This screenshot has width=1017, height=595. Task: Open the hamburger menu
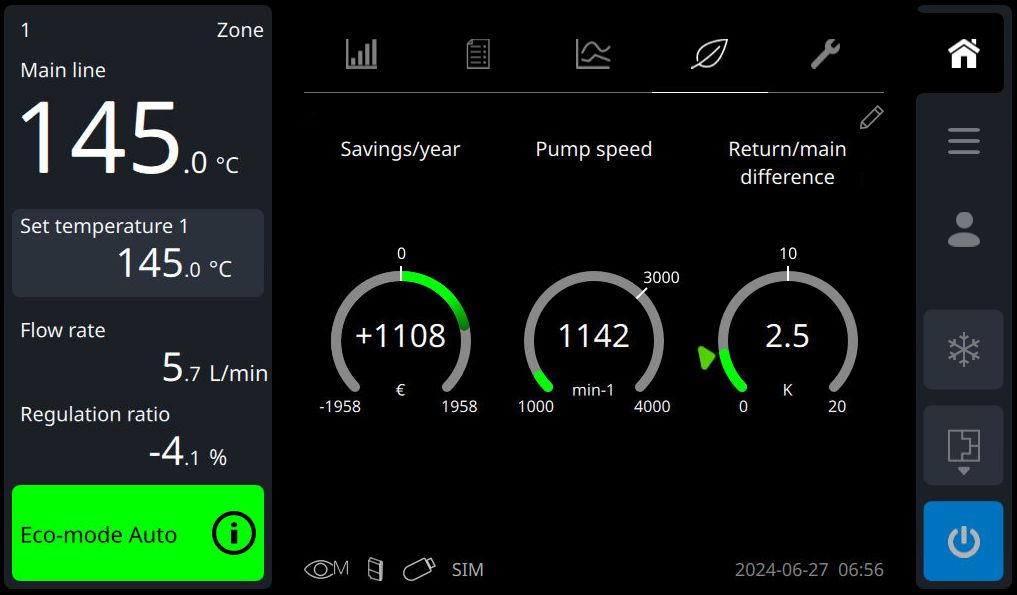click(x=964, y=141)
